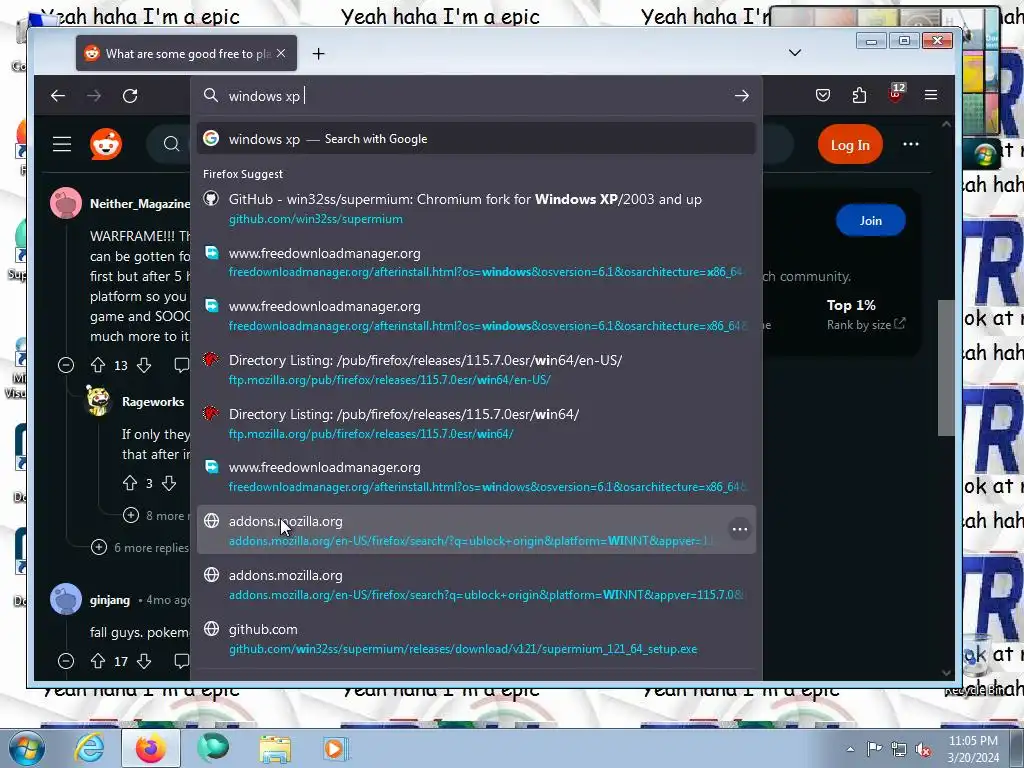
Task: Select Directory Listing 115.7.0esr/win64/en-US/ suggestion
Action: [476, 370]
